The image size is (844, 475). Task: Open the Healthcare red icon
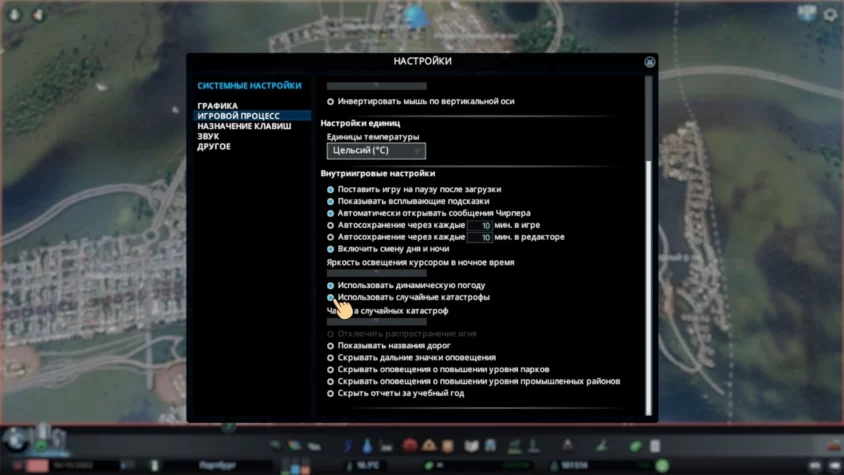coord(410,446)
